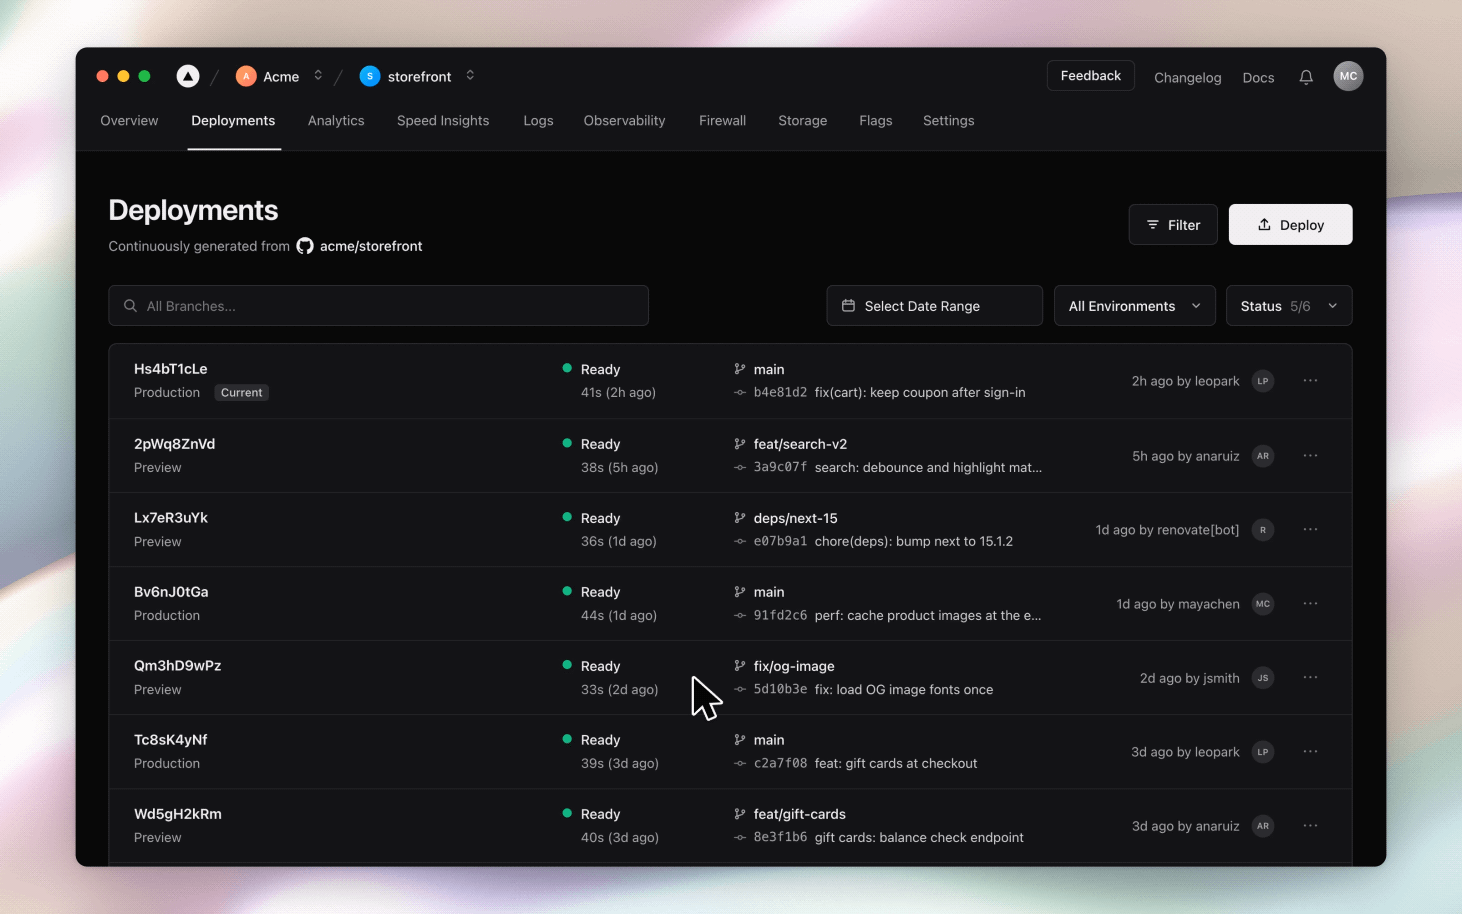Click the R avatar for renovate[bot]

point(1263,530)
